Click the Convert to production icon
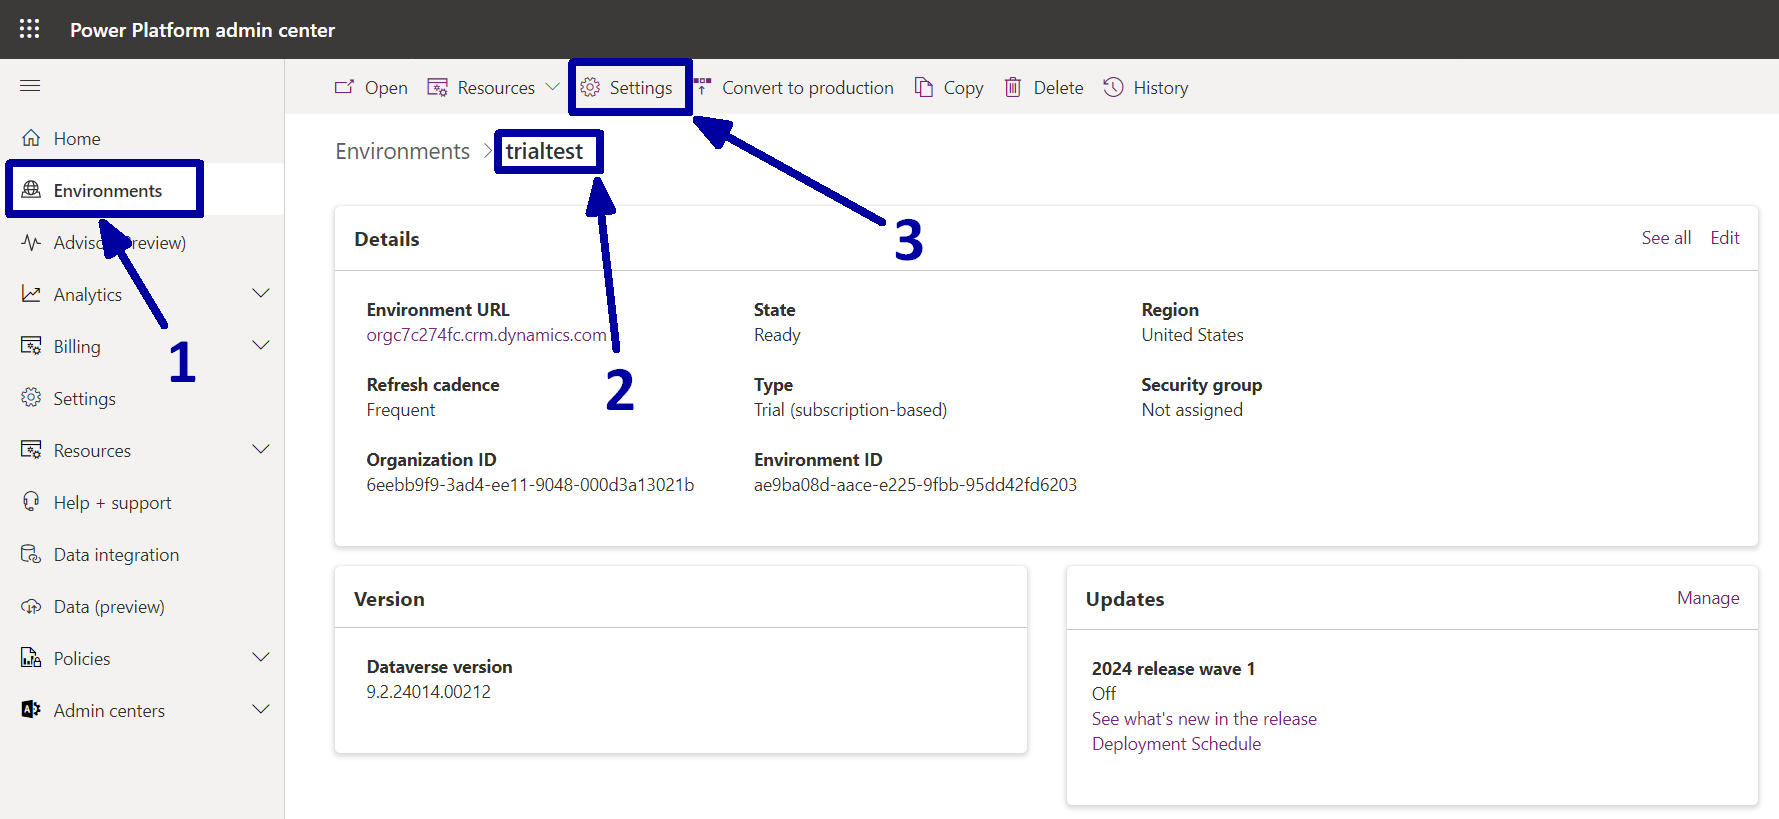 coord(702,87)
